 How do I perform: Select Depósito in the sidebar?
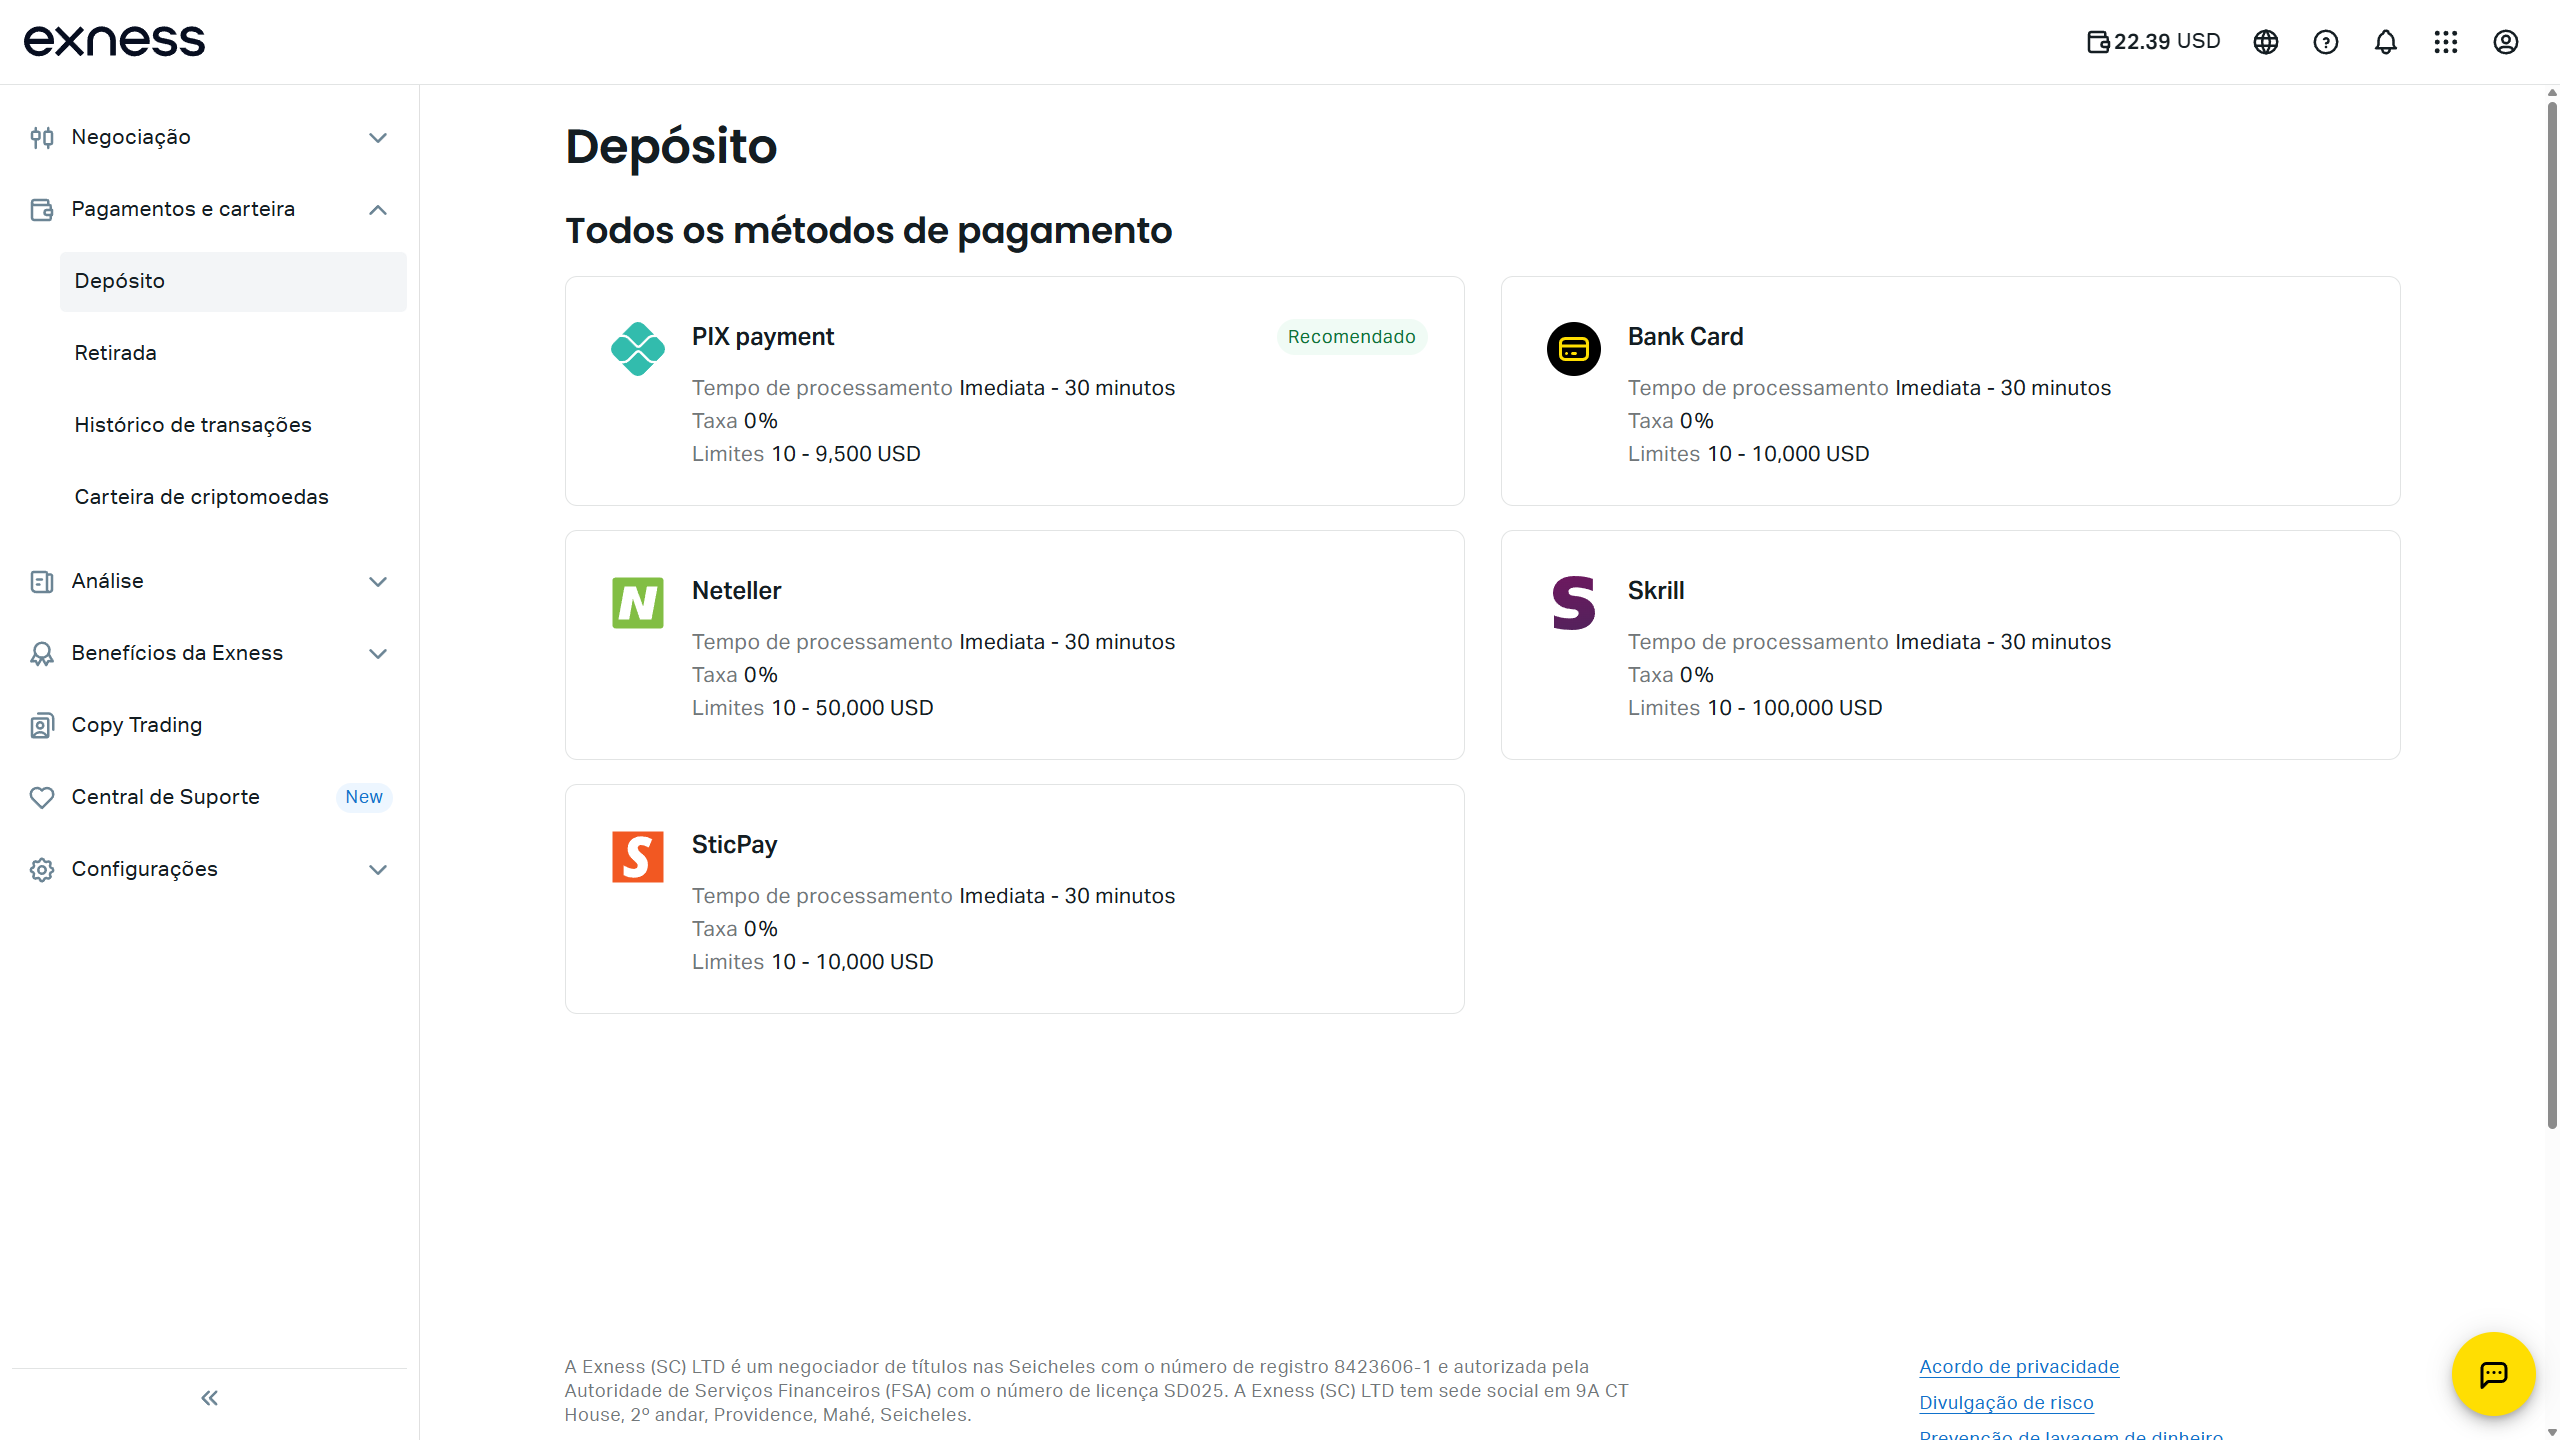click(x=233, y=282)
